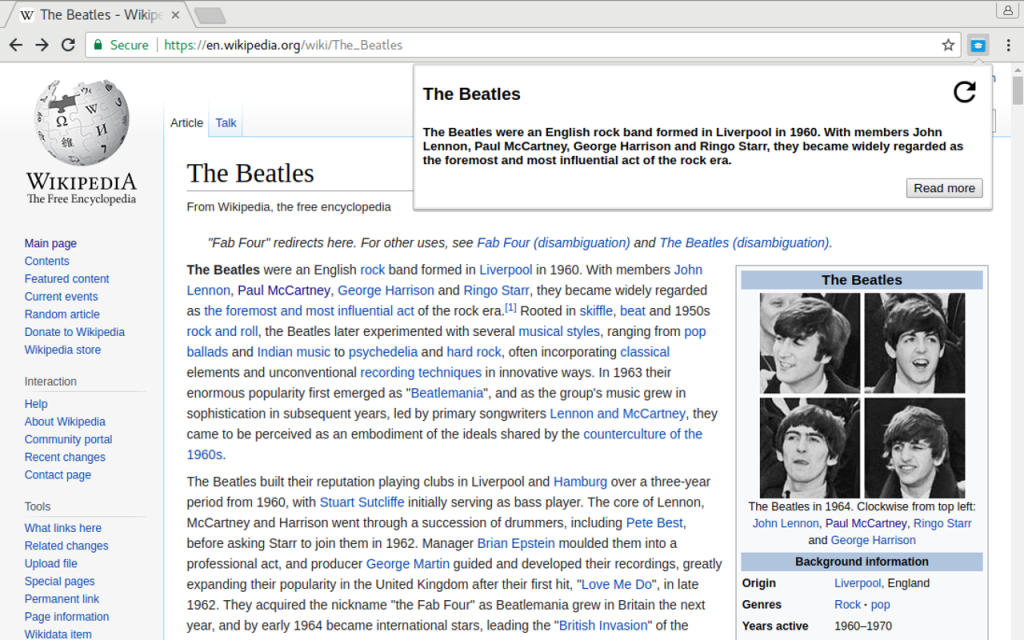
Task: Click John Lennon's photo in the infobox
Action: pos(810,343)
